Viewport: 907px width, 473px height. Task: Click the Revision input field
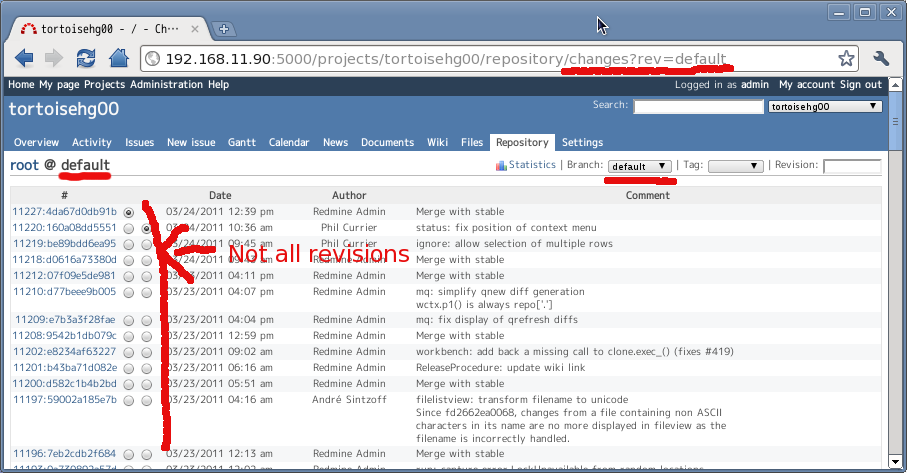[852, 166]
